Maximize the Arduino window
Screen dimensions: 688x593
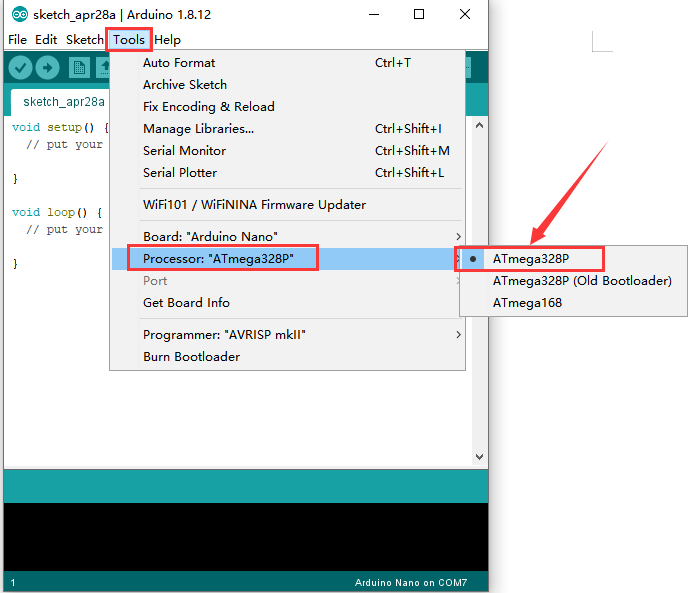click(x=419, y=14)
